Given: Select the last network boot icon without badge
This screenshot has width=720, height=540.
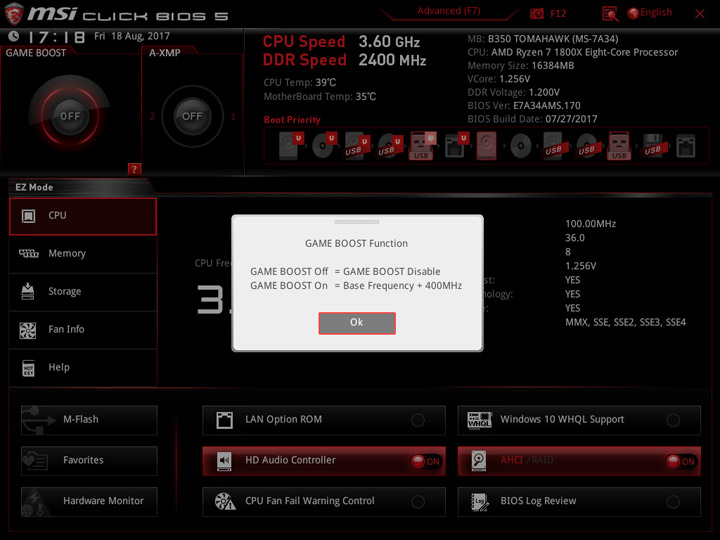Looking at the screenshot, I should [686, 146].
